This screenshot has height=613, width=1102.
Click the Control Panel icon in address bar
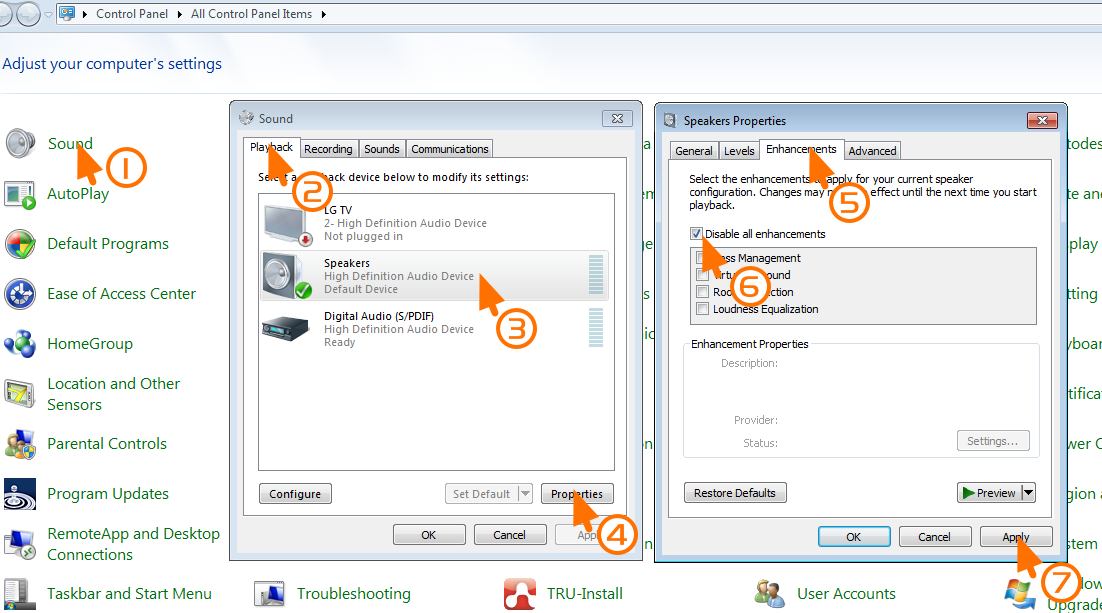67,13
